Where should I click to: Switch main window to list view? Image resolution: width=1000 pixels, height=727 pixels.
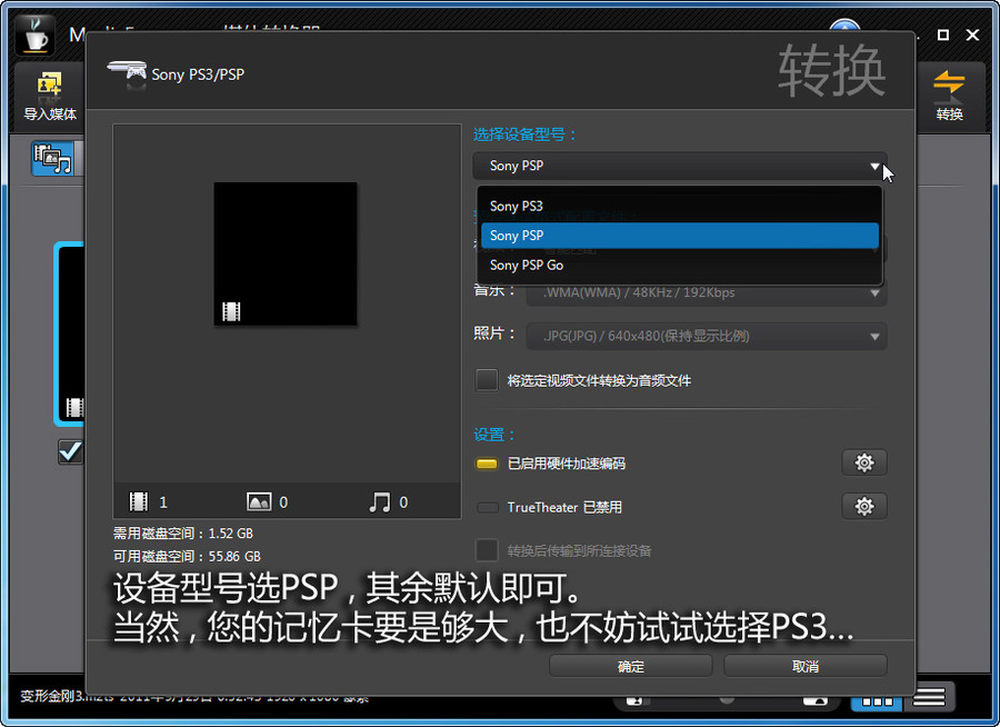click(928, 697)
